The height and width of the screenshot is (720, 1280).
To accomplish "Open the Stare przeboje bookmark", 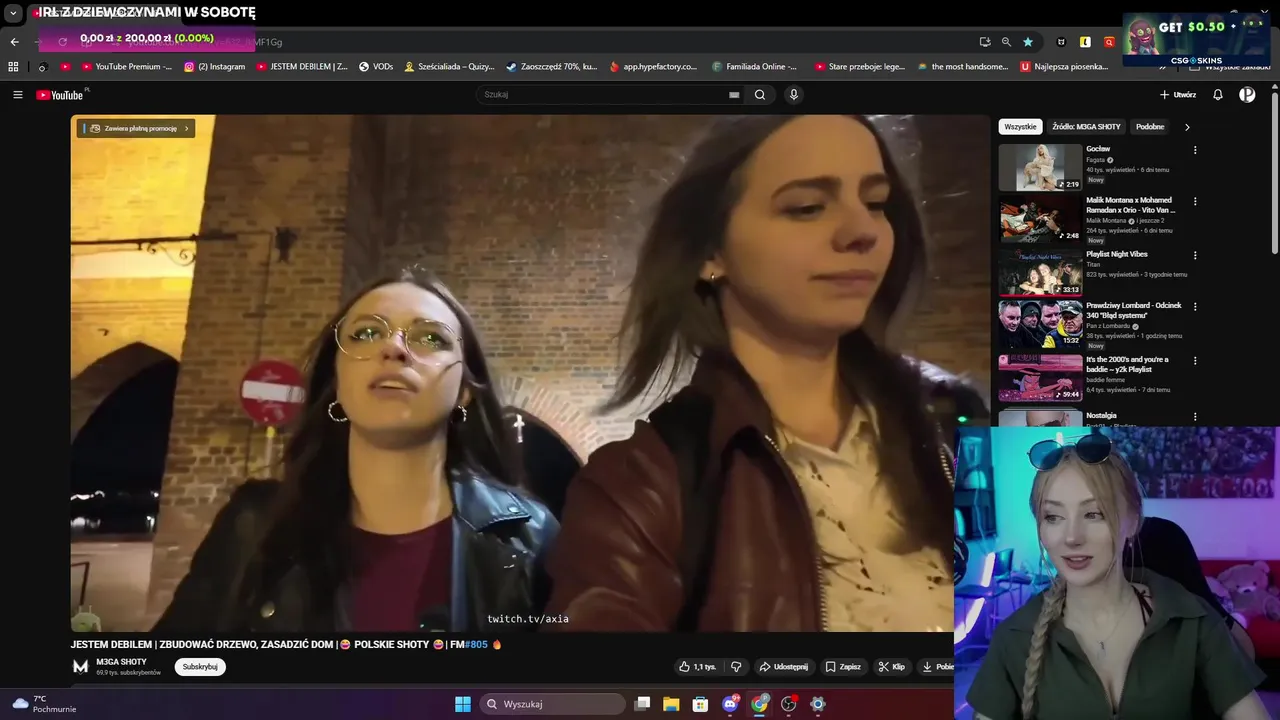I will (860, 67).
